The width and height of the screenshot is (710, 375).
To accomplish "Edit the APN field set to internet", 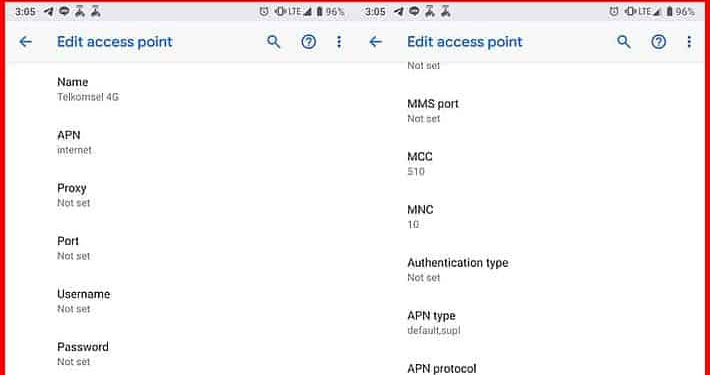I will (x=181, y=142).
